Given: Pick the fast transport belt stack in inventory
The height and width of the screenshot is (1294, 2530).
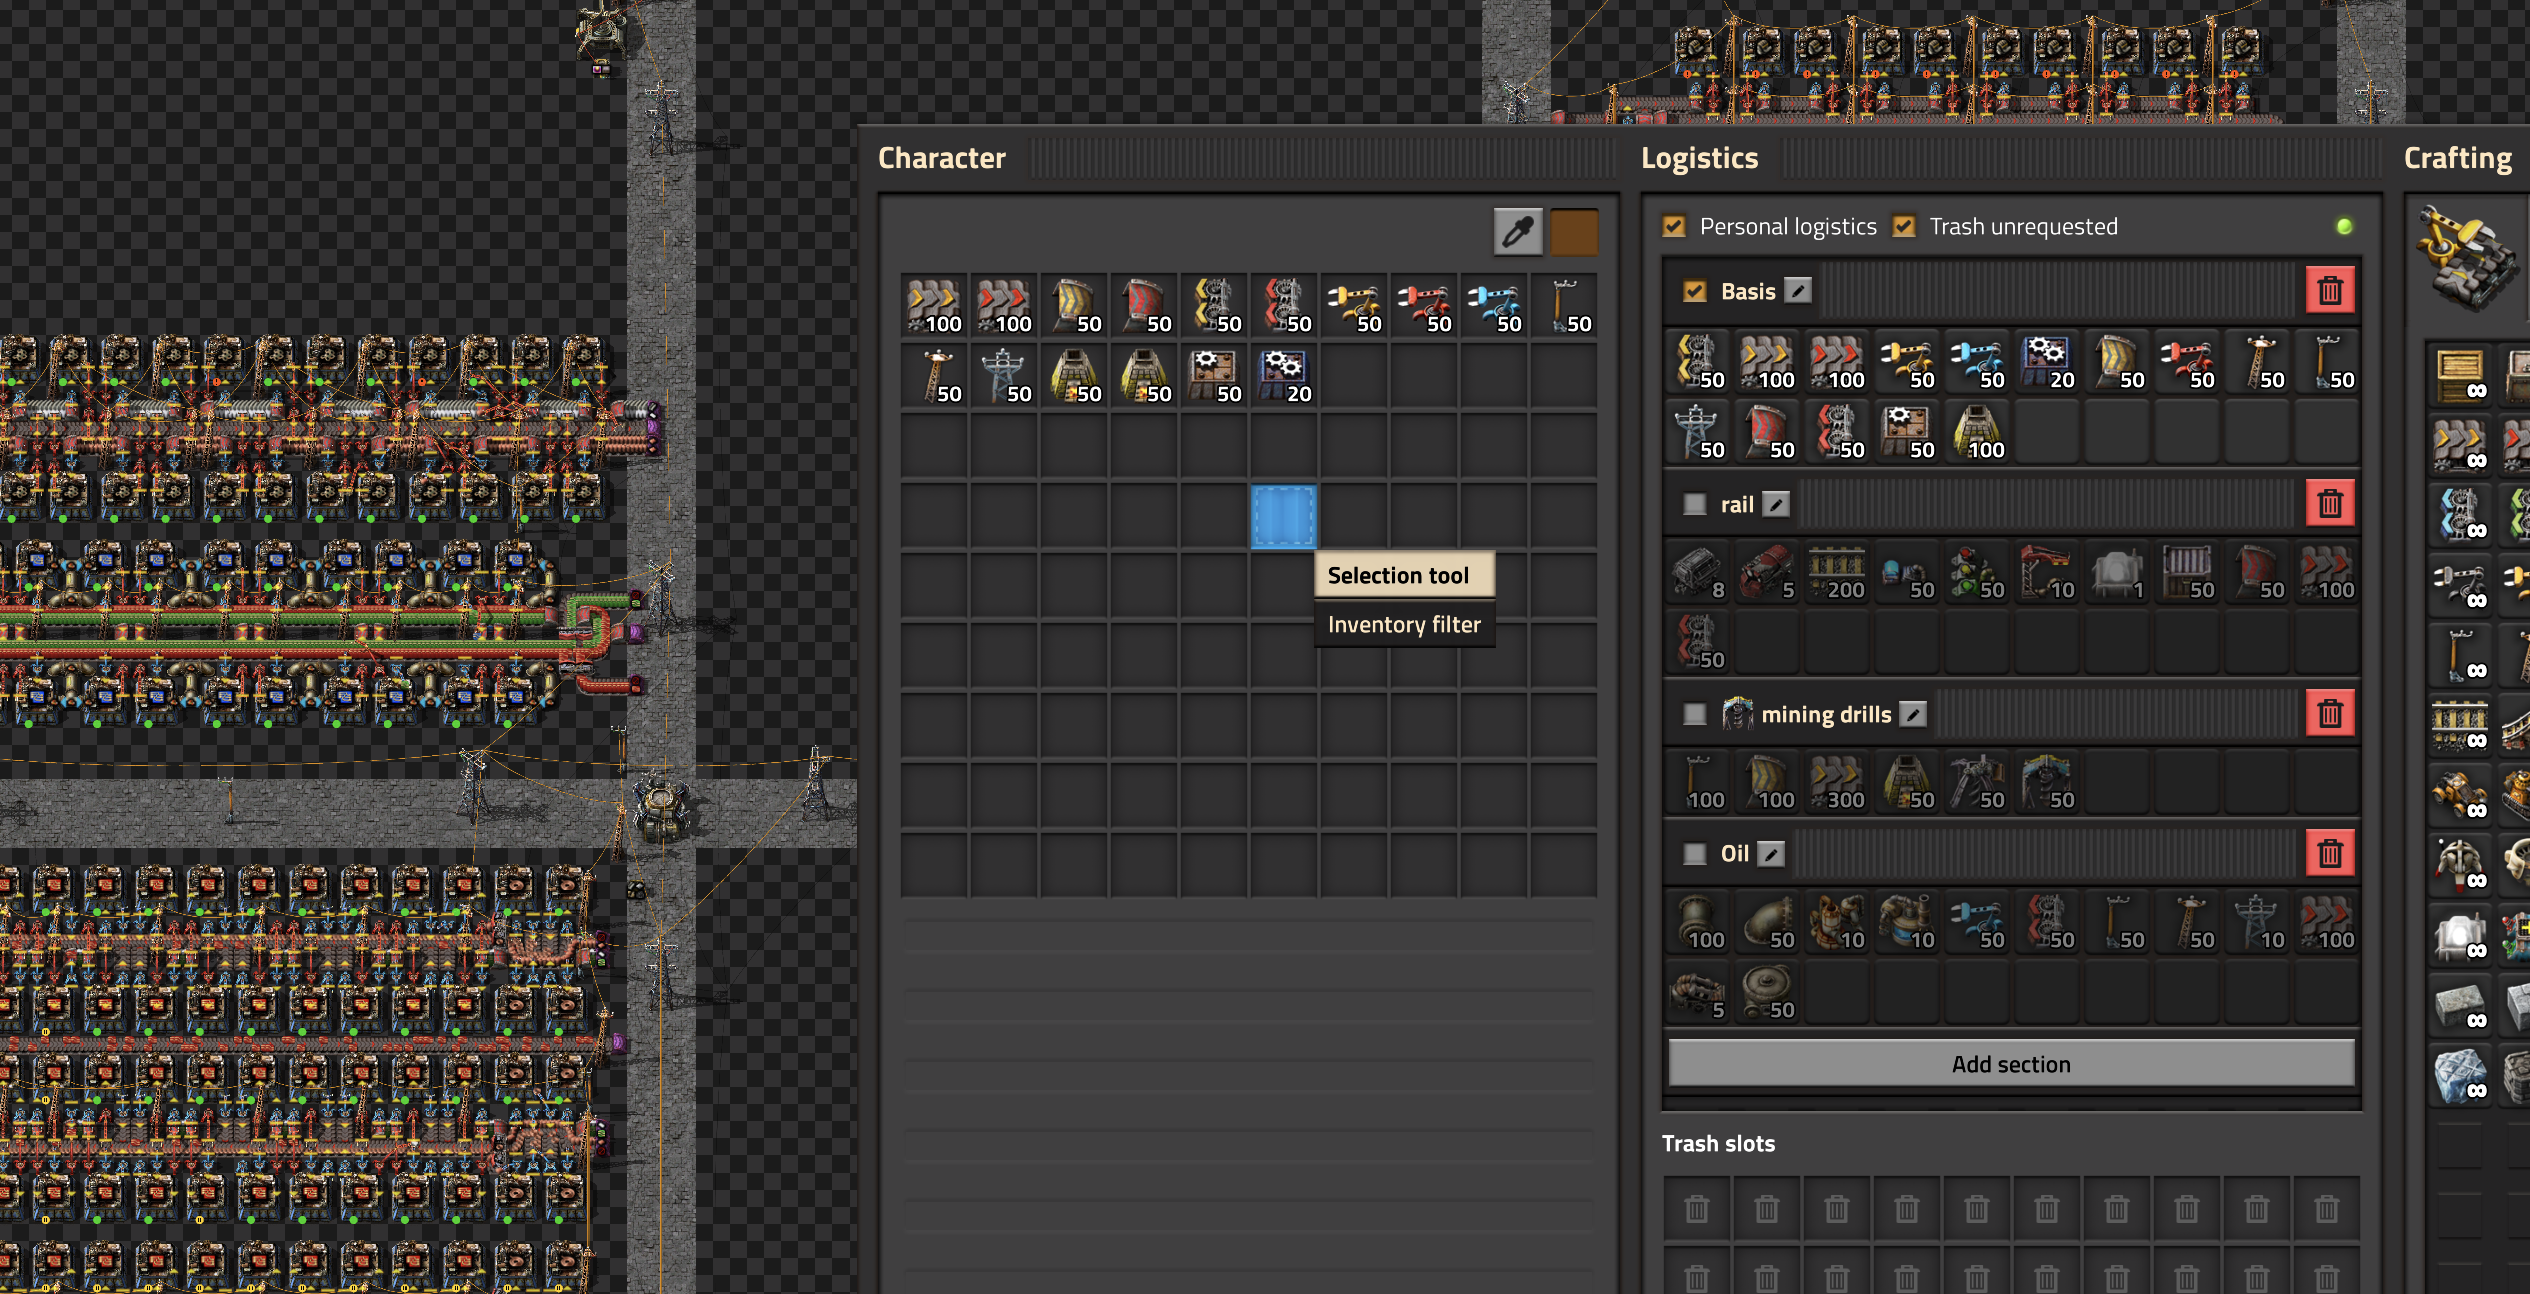Looking at the screenshot, I should (1004, 305).
